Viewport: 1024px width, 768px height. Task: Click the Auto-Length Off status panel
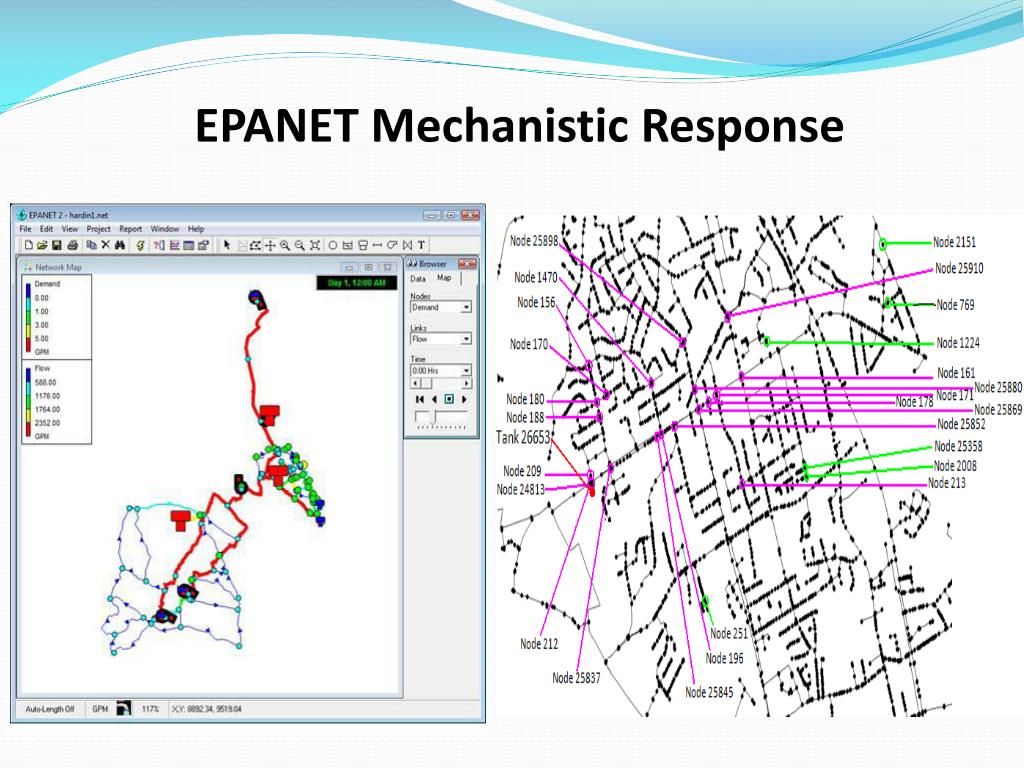[x=50, y=709]
